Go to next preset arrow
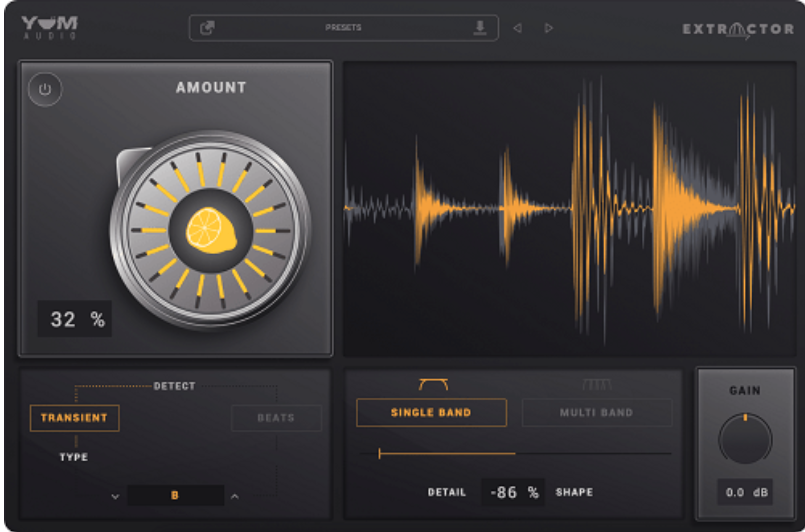 point(549,28)
